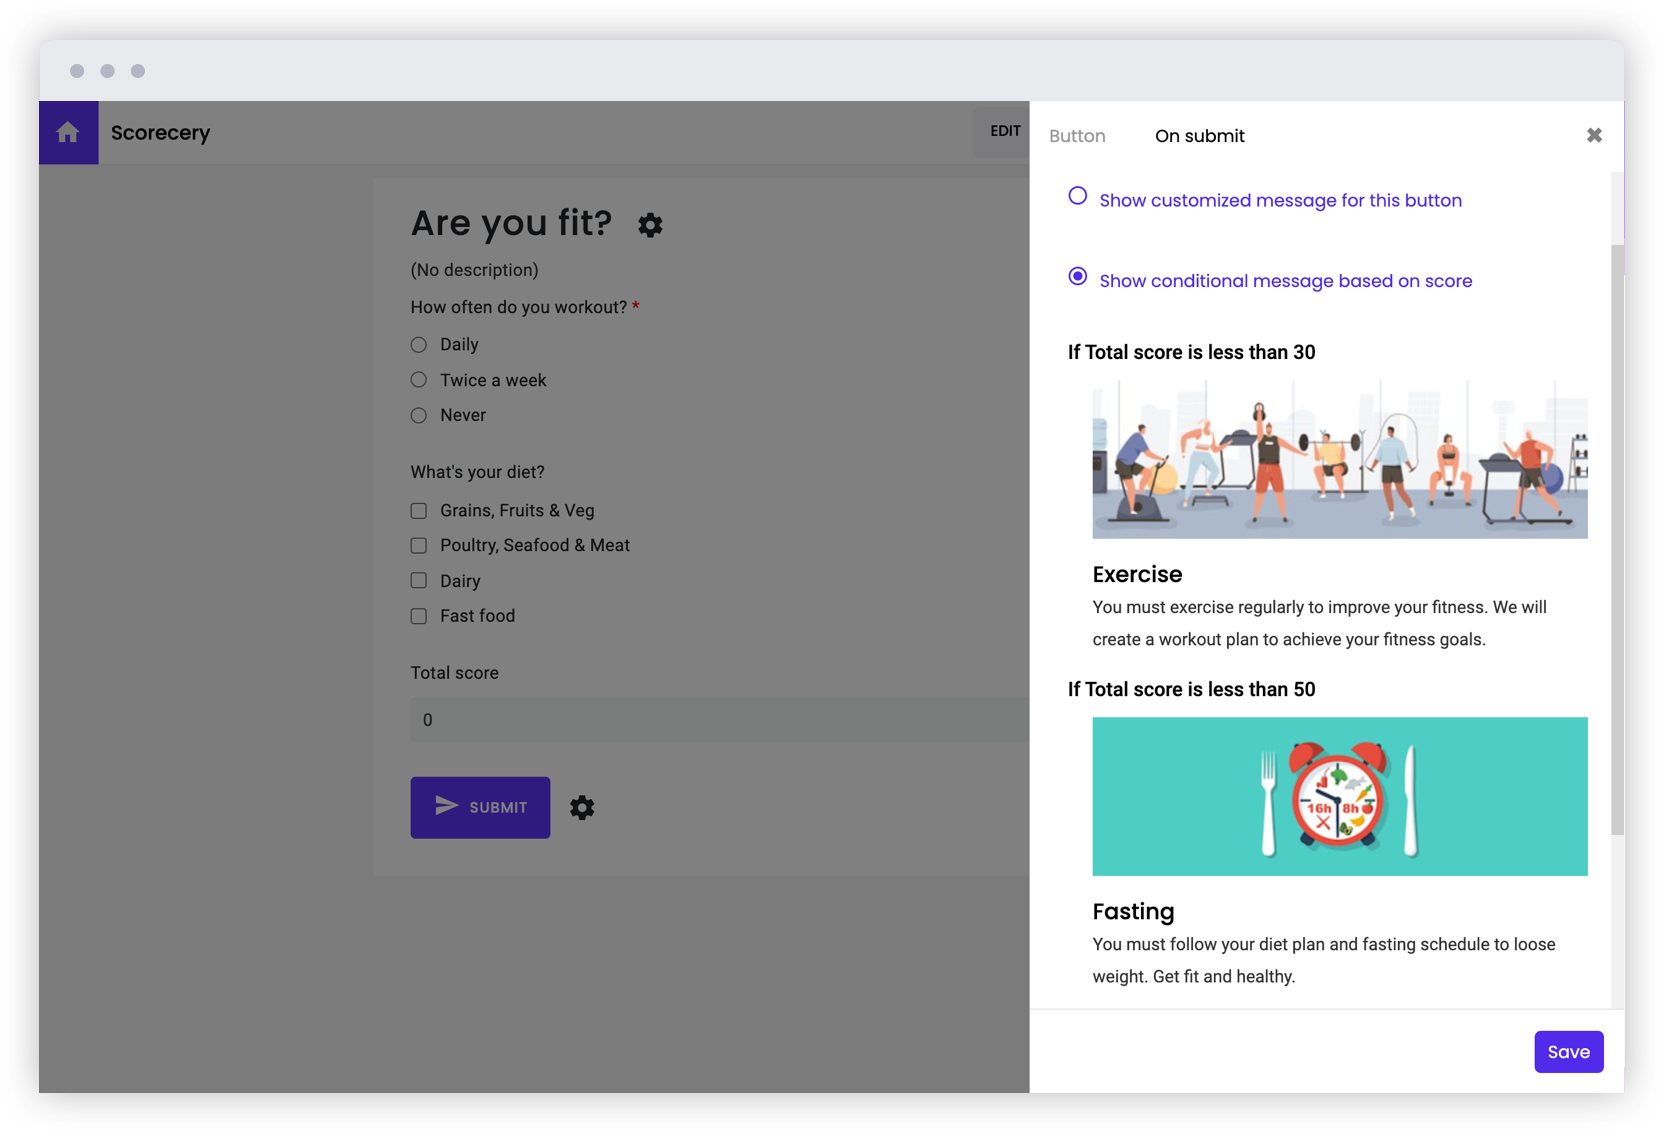Click the EDIT button in the header
The height and width of the screenshot is (1135, 1664).
1005,131
